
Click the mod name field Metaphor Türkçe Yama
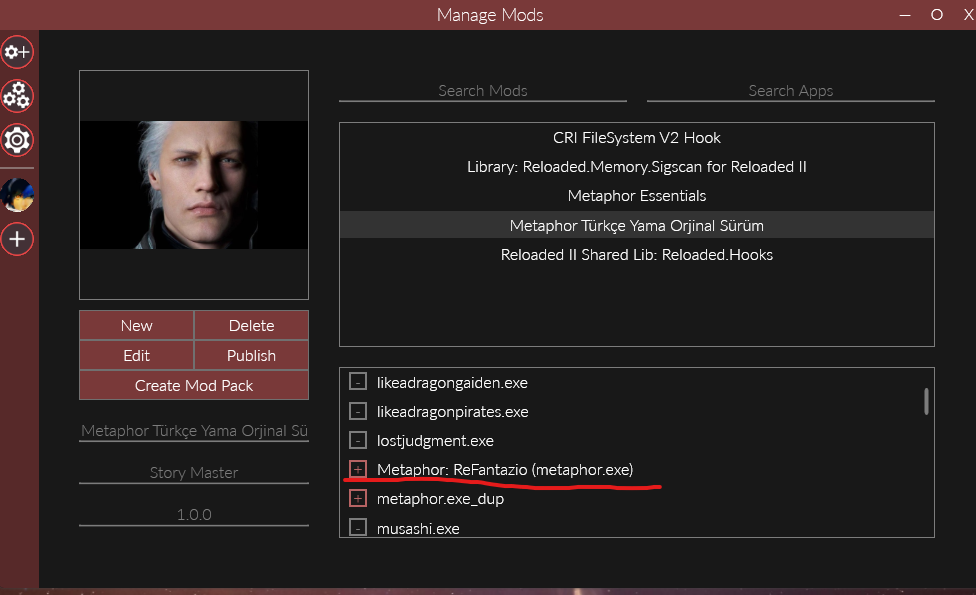pyautogui.click(x=194, y=431)
